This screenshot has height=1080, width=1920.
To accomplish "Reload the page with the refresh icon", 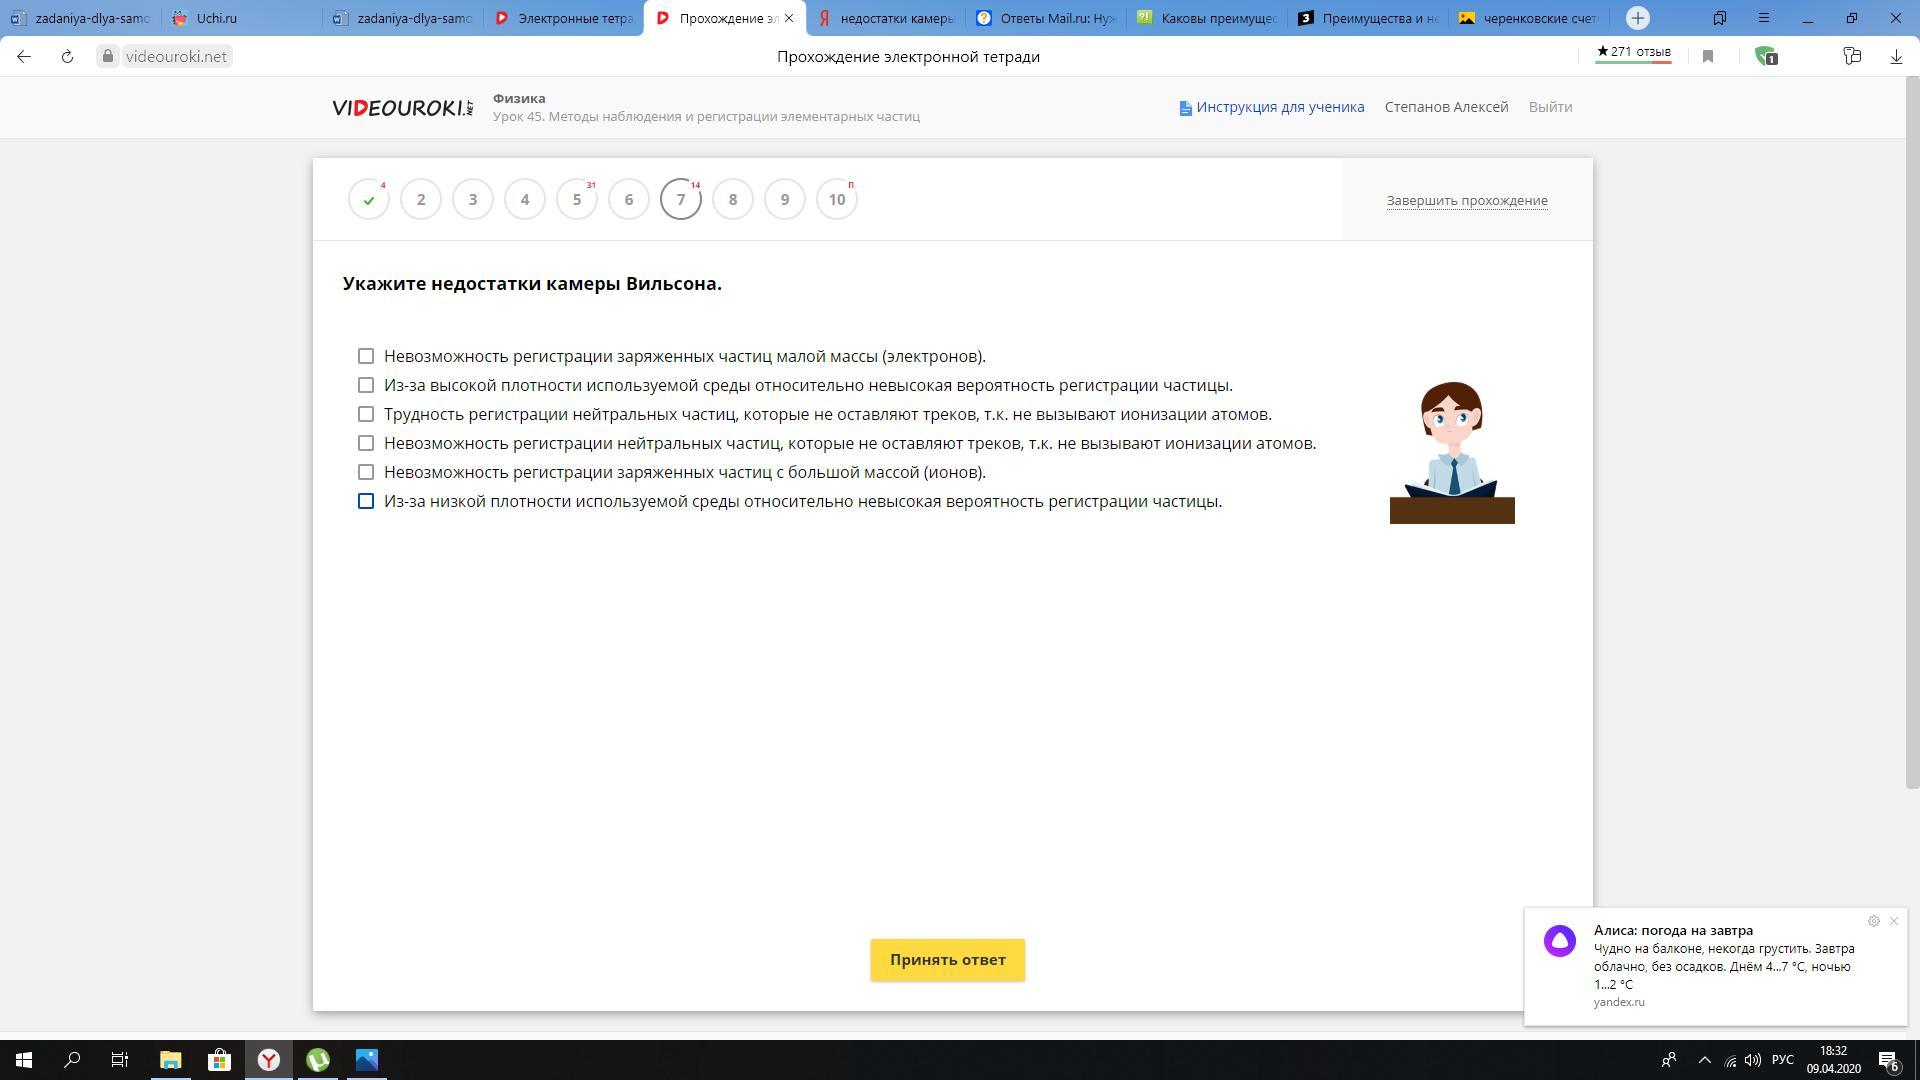I will (x=67, y=57).
